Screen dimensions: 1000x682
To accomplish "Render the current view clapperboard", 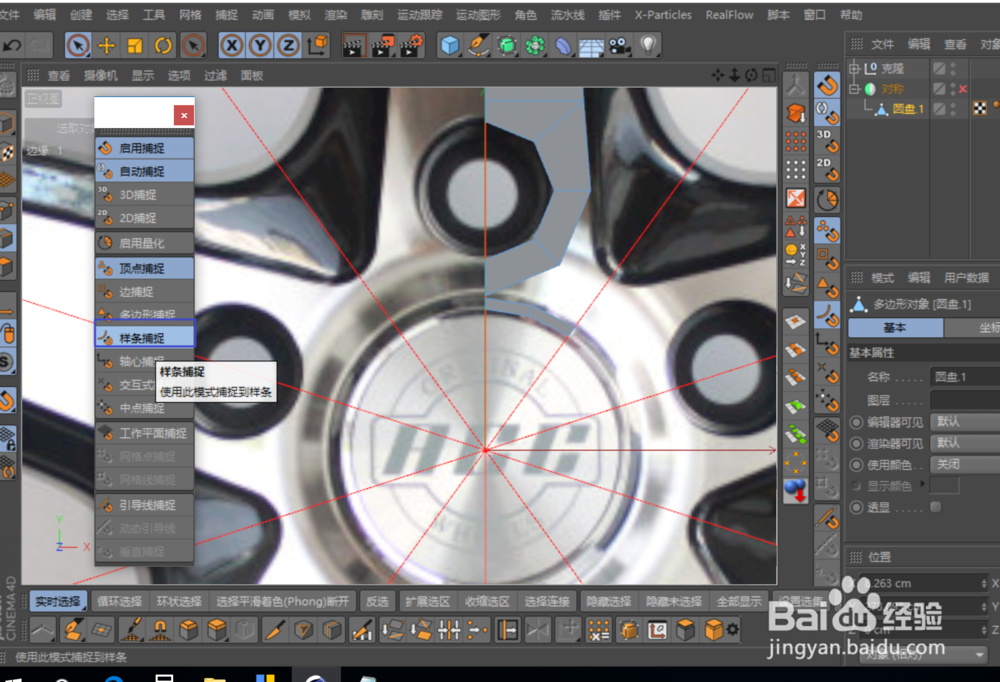I will click(x=353, y=45).
